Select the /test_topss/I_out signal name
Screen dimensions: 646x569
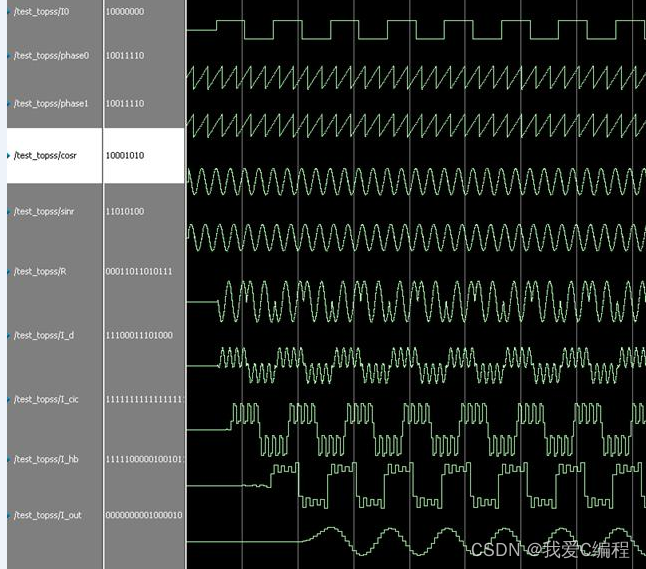coord(48,515)
